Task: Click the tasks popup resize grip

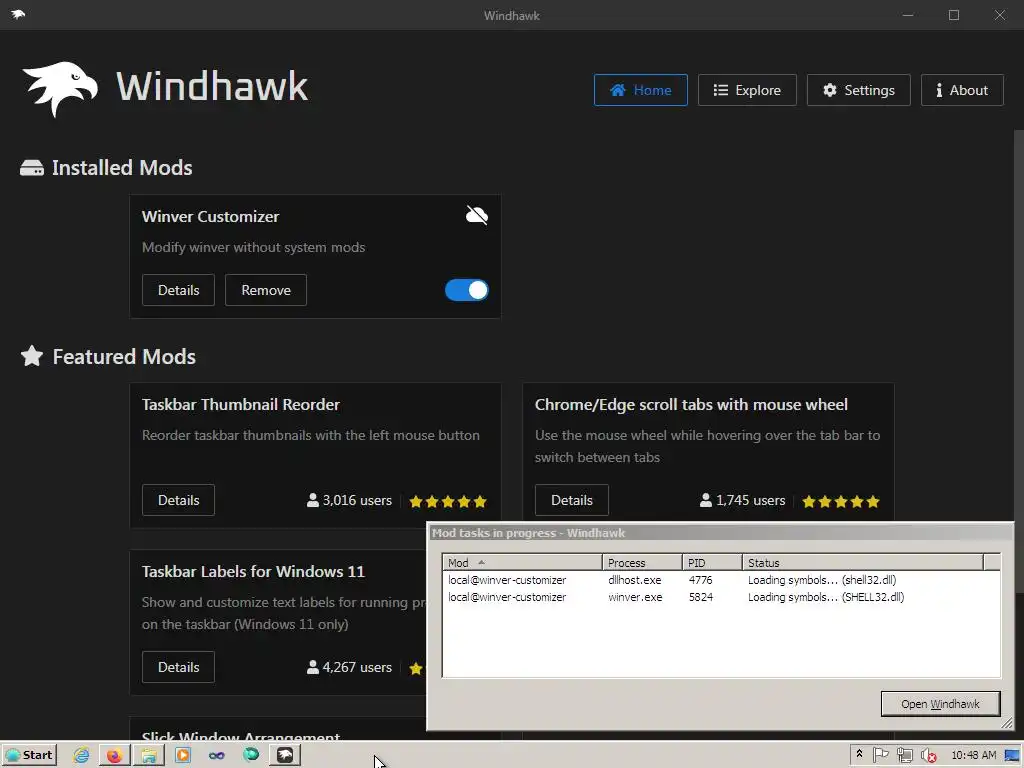Action: point(1006,722)
